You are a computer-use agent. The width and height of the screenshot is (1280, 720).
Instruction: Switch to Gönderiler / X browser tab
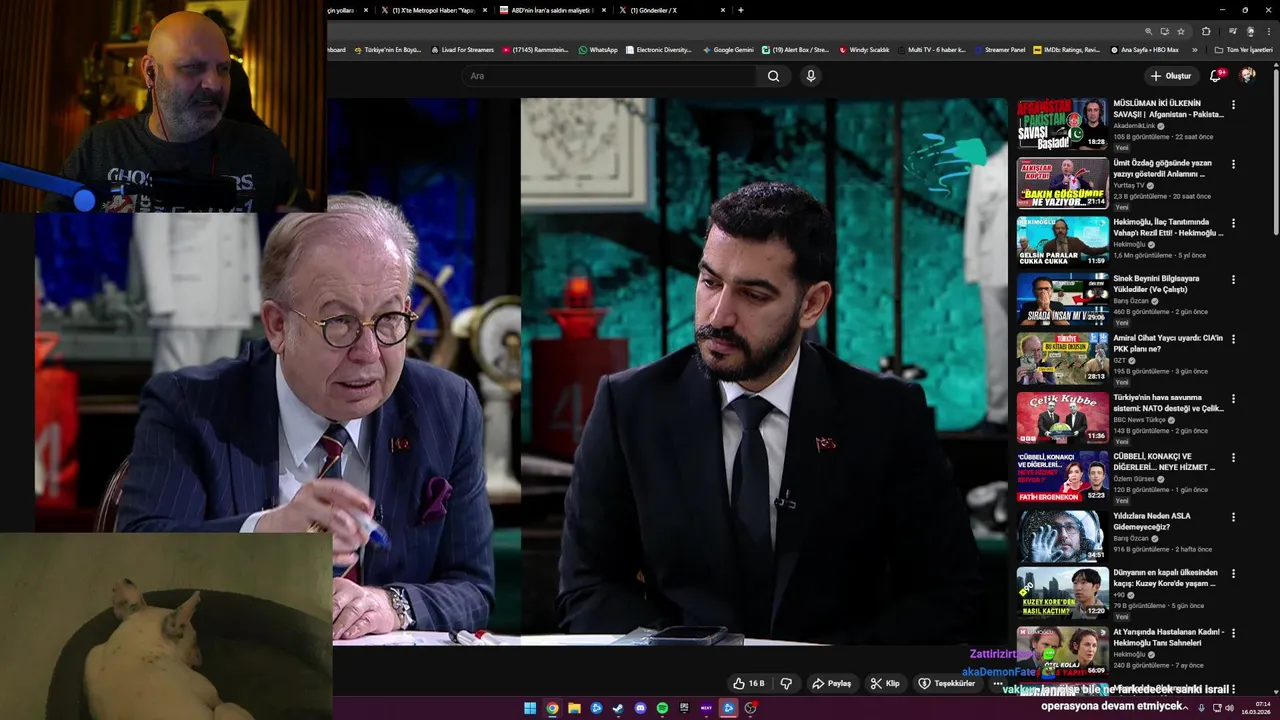click(672, 10)
